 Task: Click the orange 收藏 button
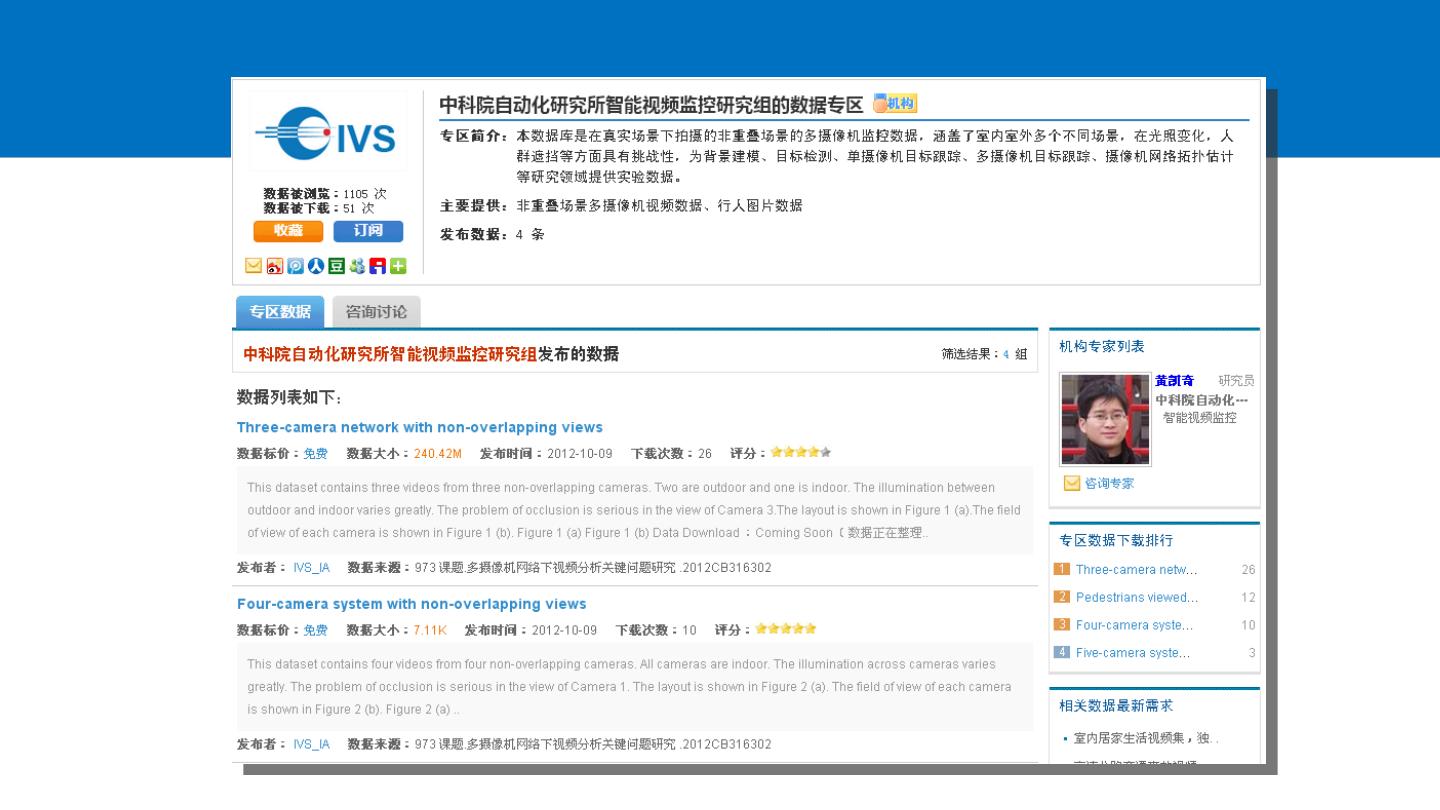[288, 231]
